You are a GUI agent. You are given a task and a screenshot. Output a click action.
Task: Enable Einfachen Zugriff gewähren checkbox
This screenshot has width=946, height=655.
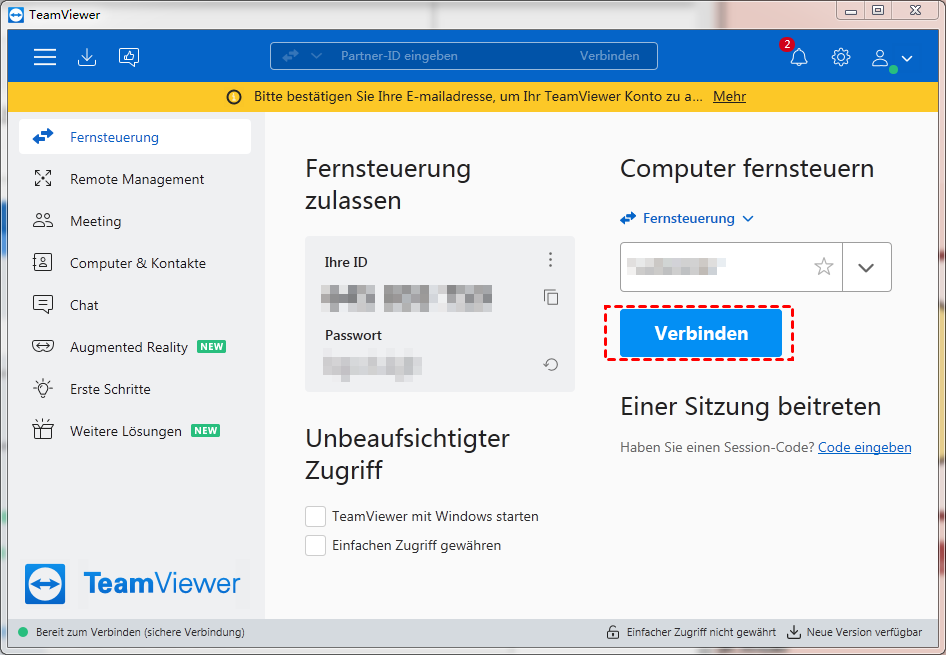(315, 545)
